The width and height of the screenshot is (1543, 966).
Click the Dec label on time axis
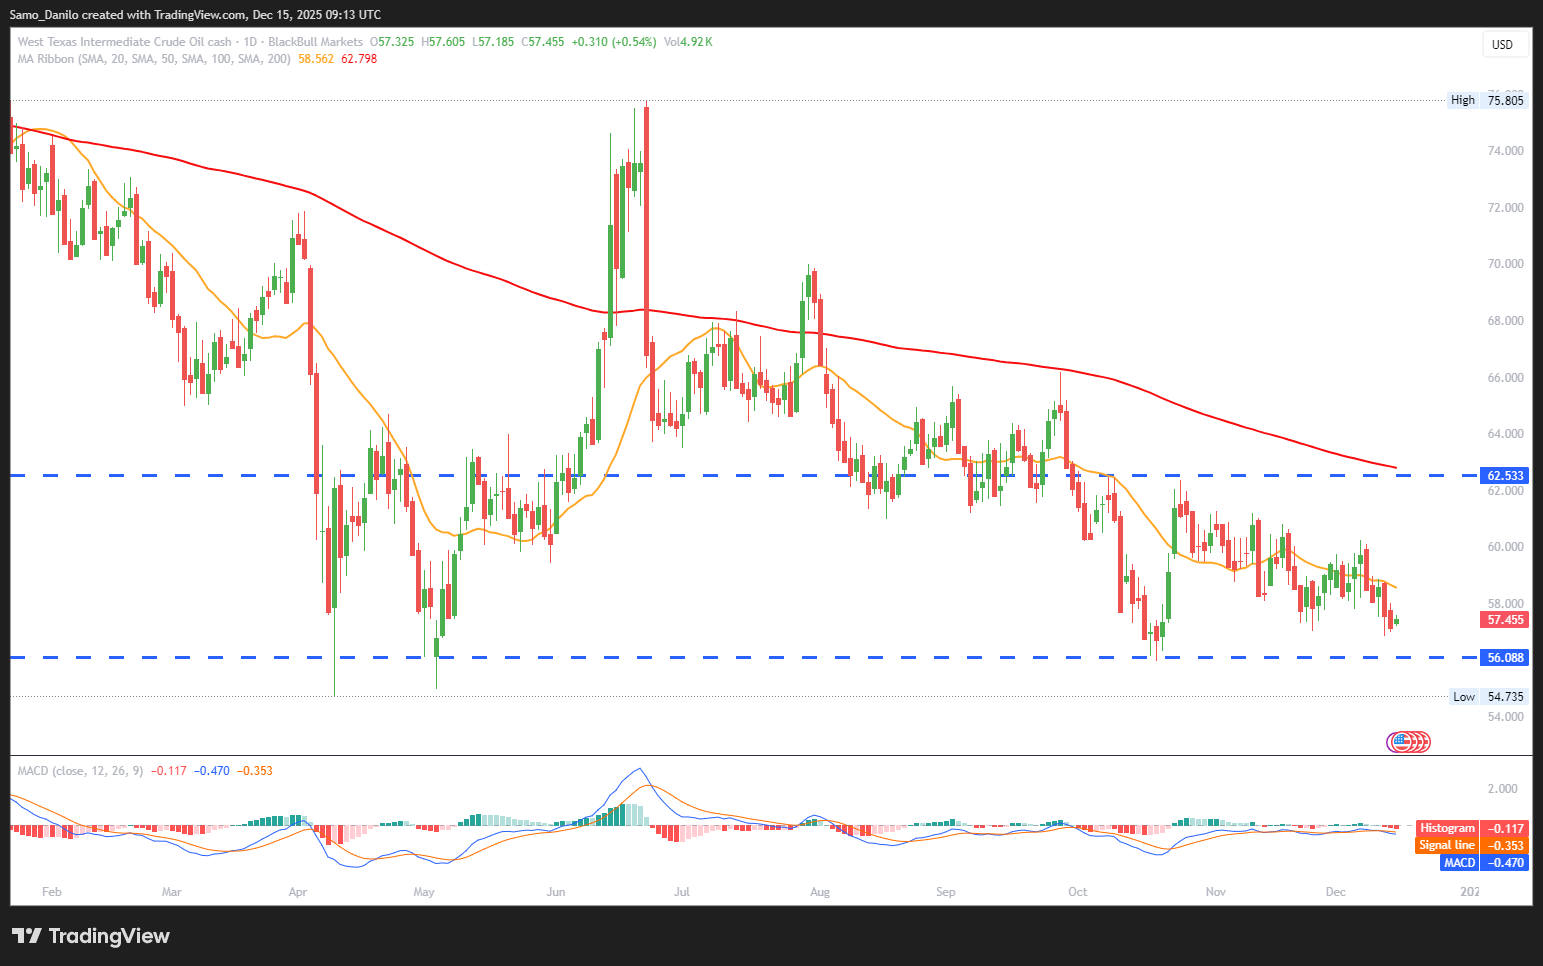[x=1335, y=892]
